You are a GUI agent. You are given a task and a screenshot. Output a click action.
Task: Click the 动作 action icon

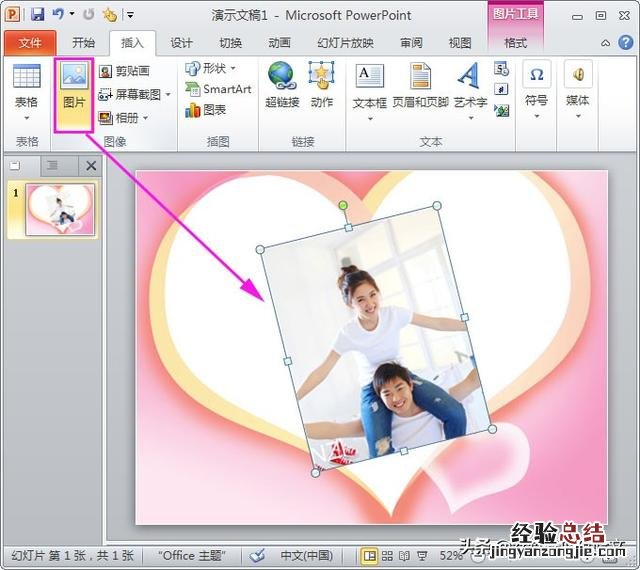coord(321,85)
